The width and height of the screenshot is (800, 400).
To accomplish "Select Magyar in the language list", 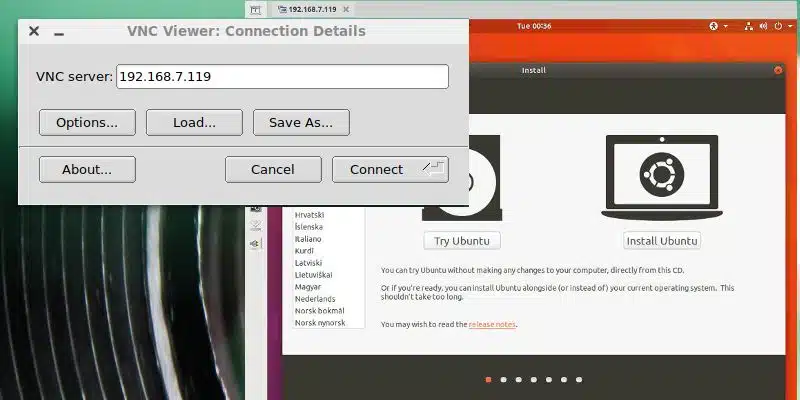I will [308, 287].
